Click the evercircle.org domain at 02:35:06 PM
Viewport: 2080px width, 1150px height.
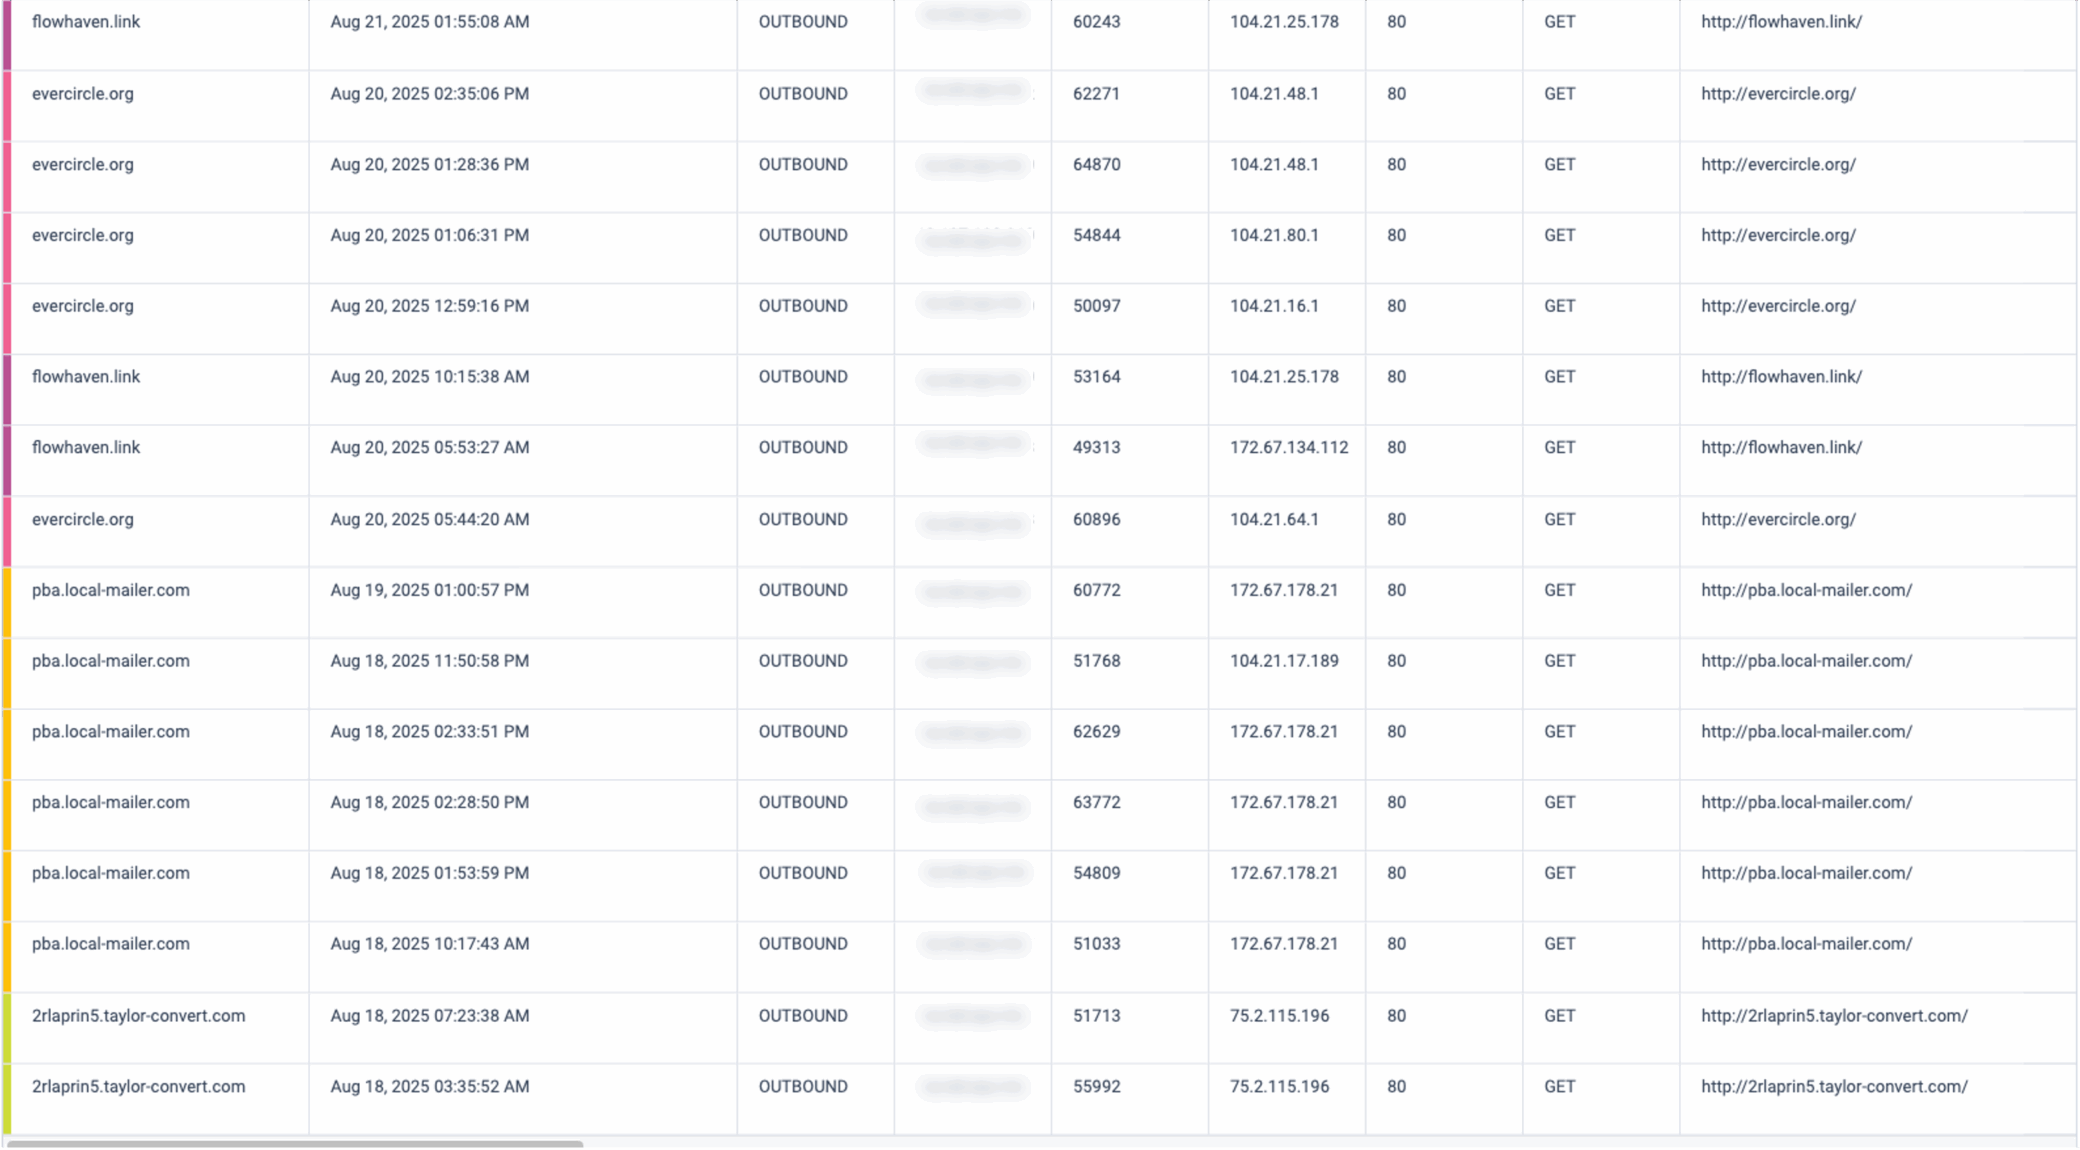coord(83,94)
